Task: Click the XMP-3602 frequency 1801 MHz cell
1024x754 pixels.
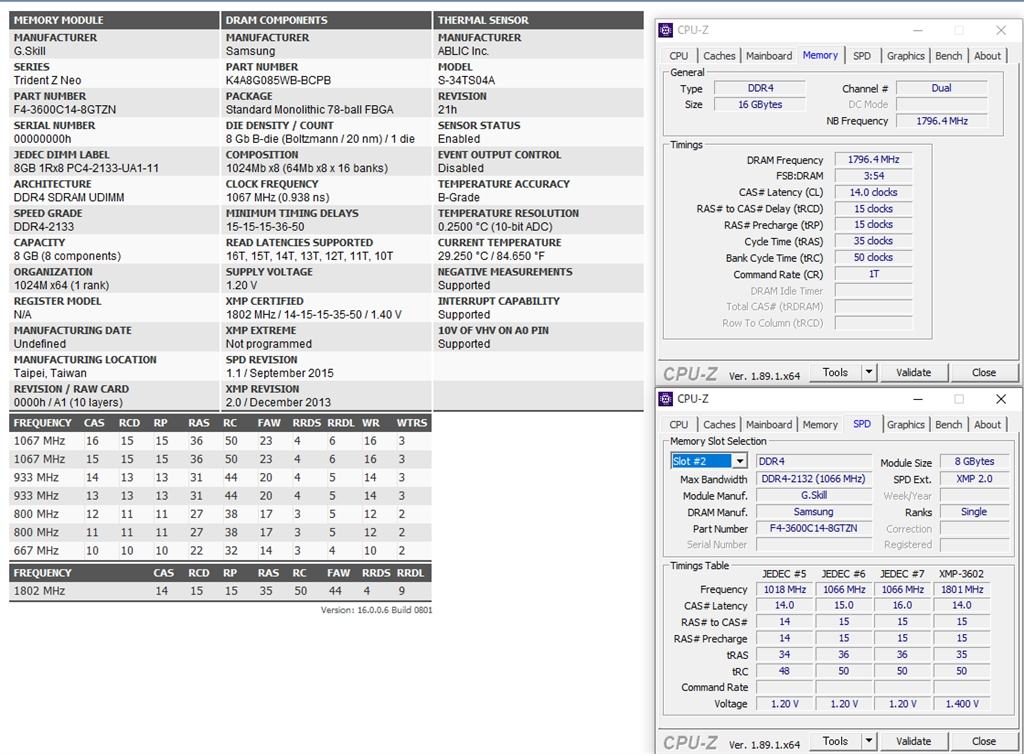Action: point(962,589)
